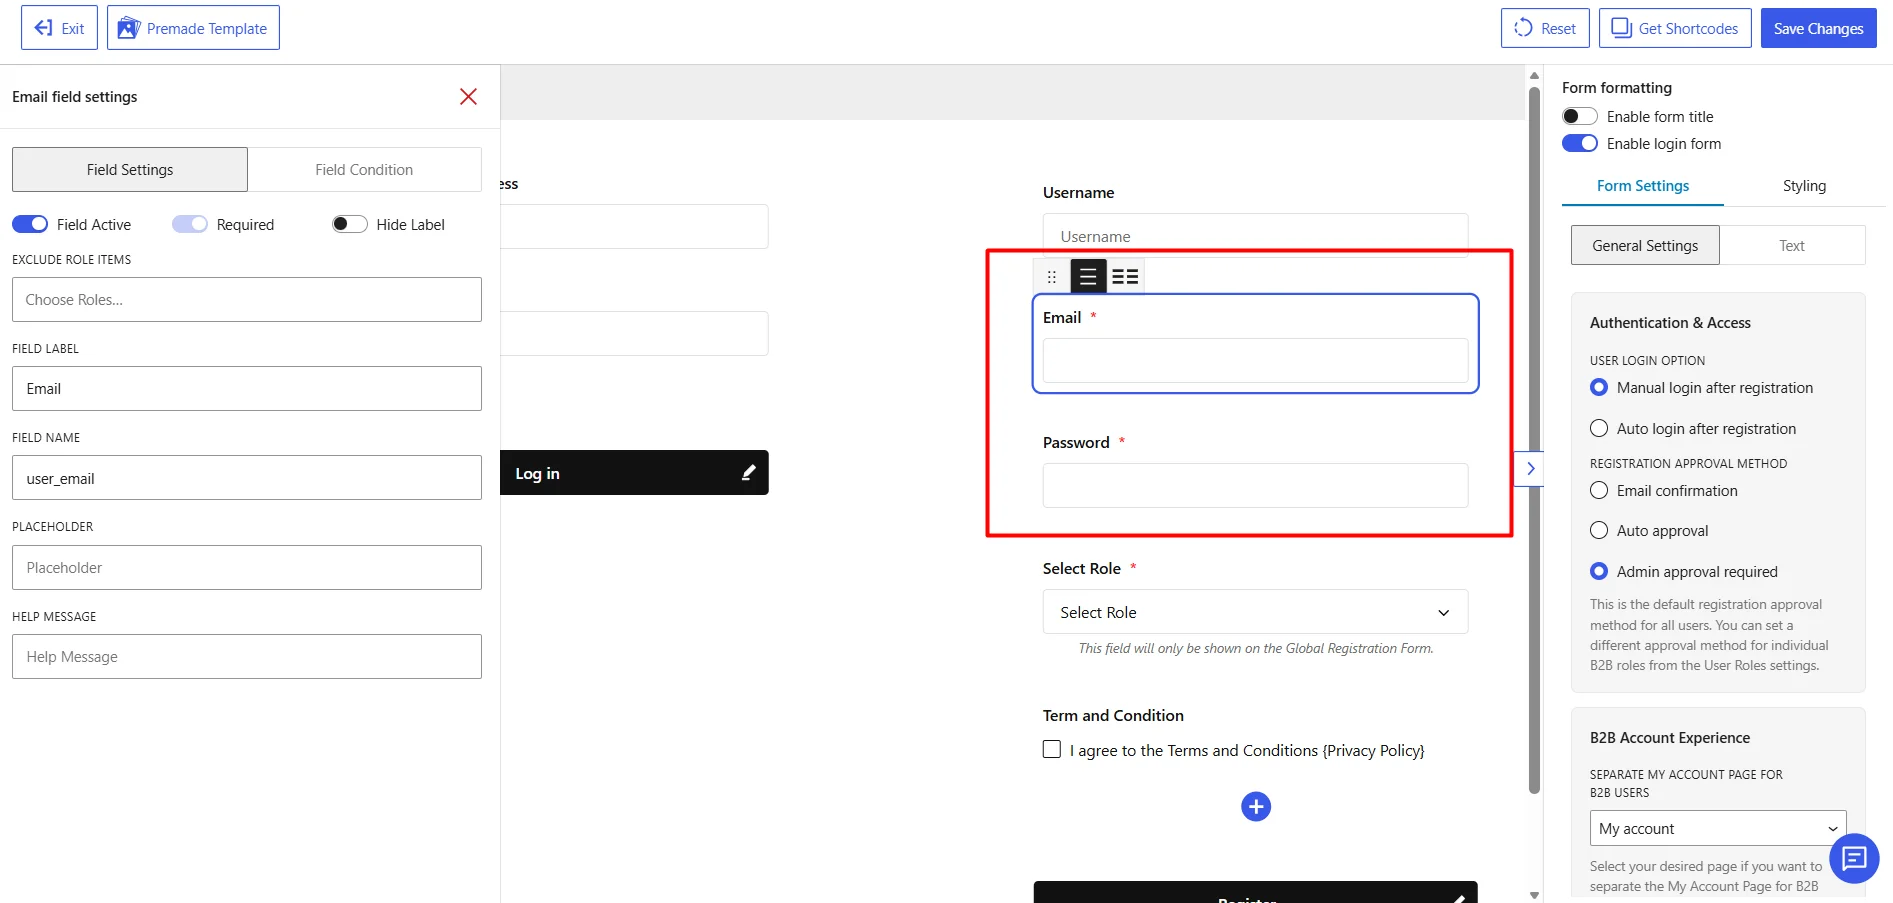The width and height of the screenshot is (1893, 903).
Task: Click the Log in button's pencil edit icon
Action: tap(748, 472)
